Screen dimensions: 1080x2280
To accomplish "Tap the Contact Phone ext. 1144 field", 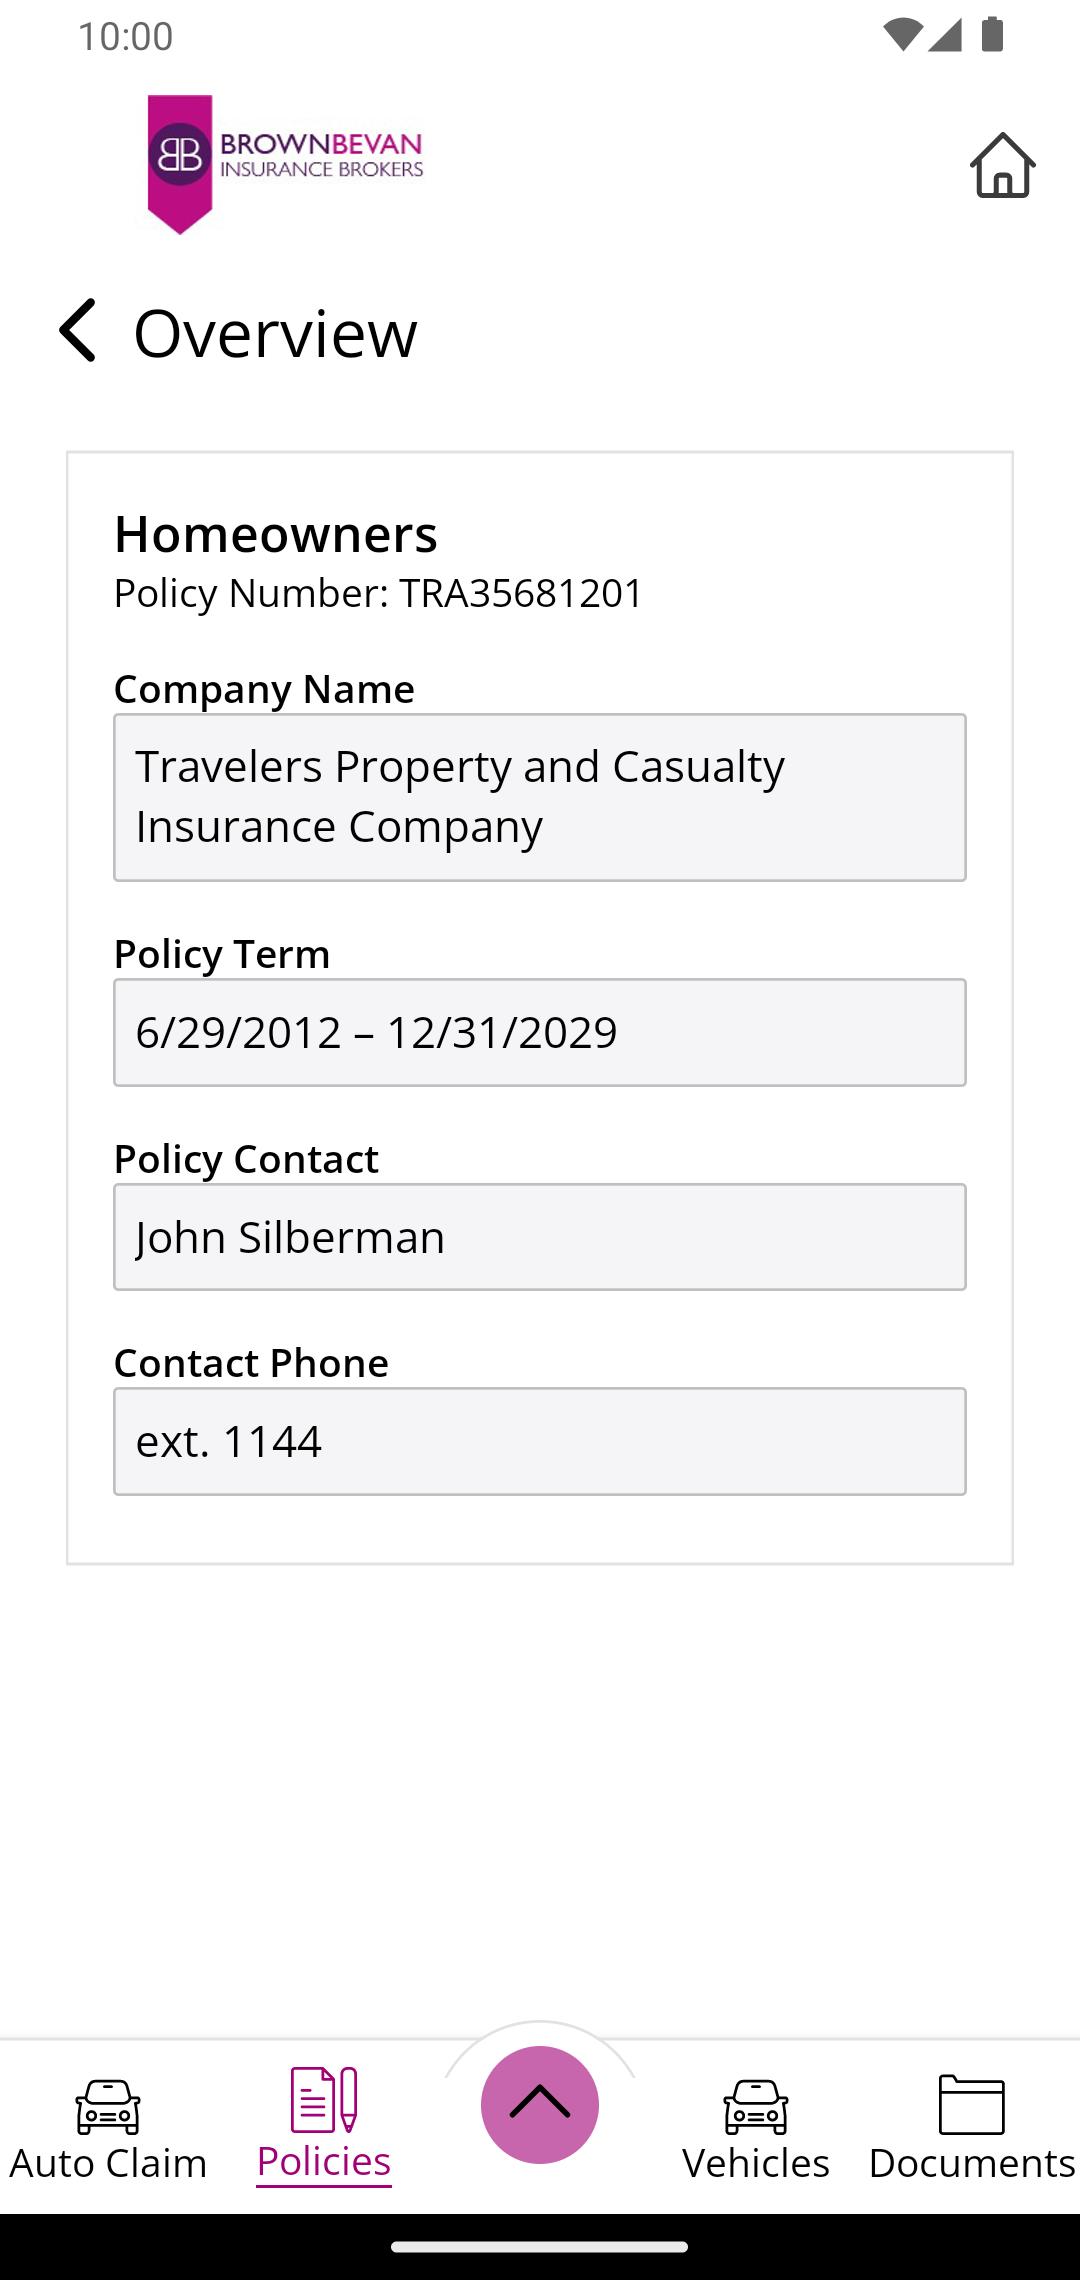I will 540,1441.
